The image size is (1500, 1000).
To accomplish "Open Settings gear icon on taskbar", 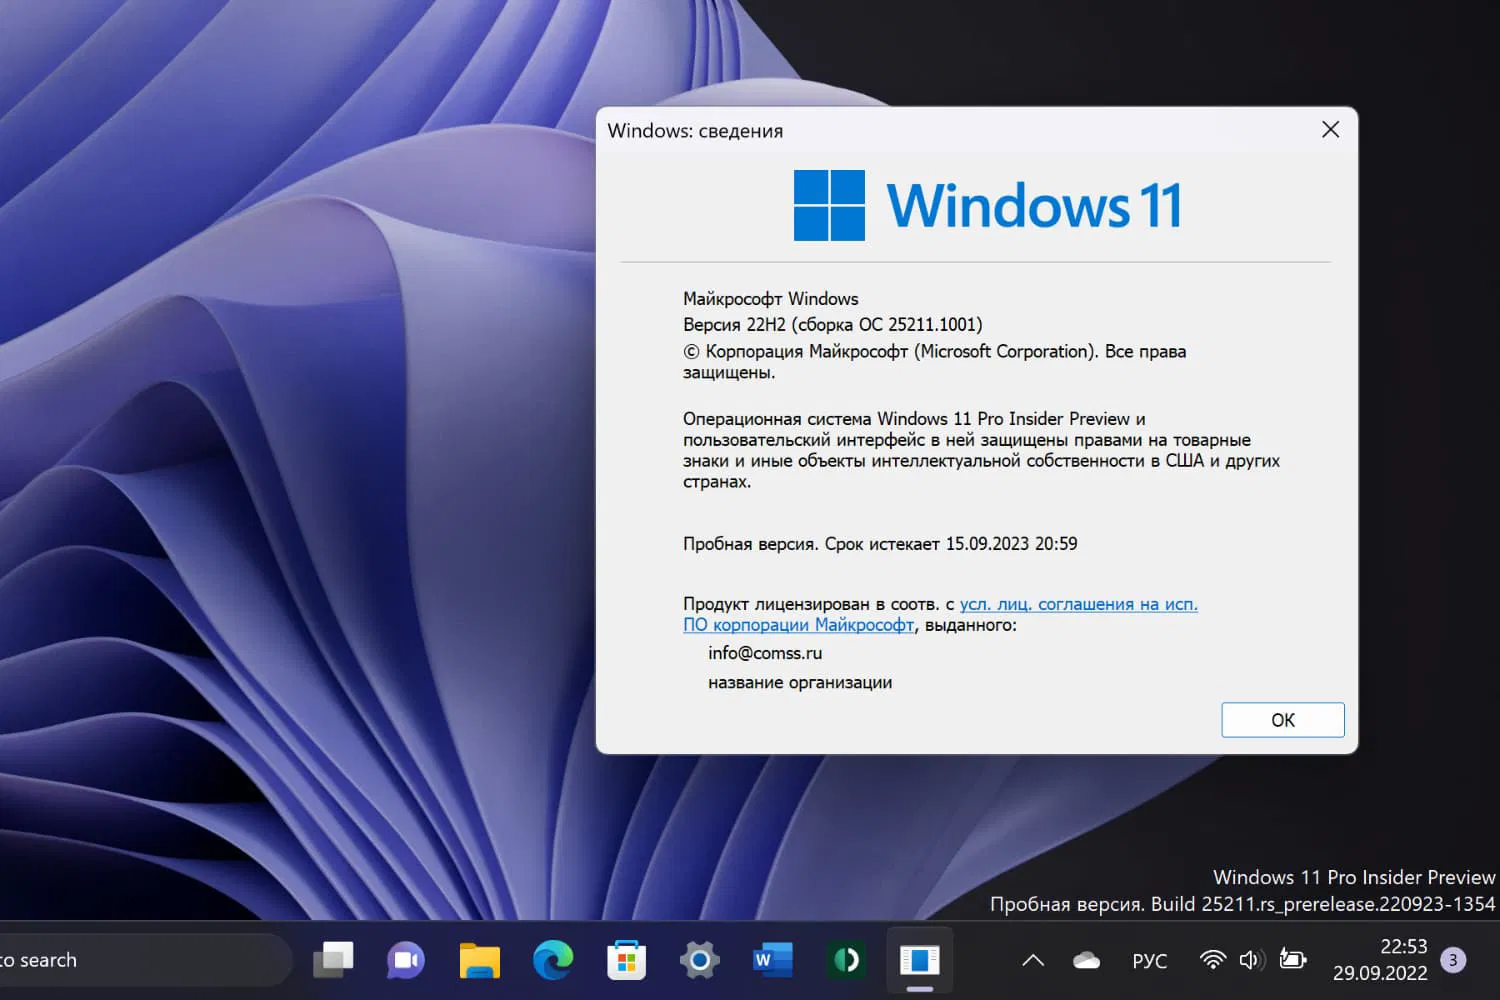I will pyautogui.click(x=700, y=960).
